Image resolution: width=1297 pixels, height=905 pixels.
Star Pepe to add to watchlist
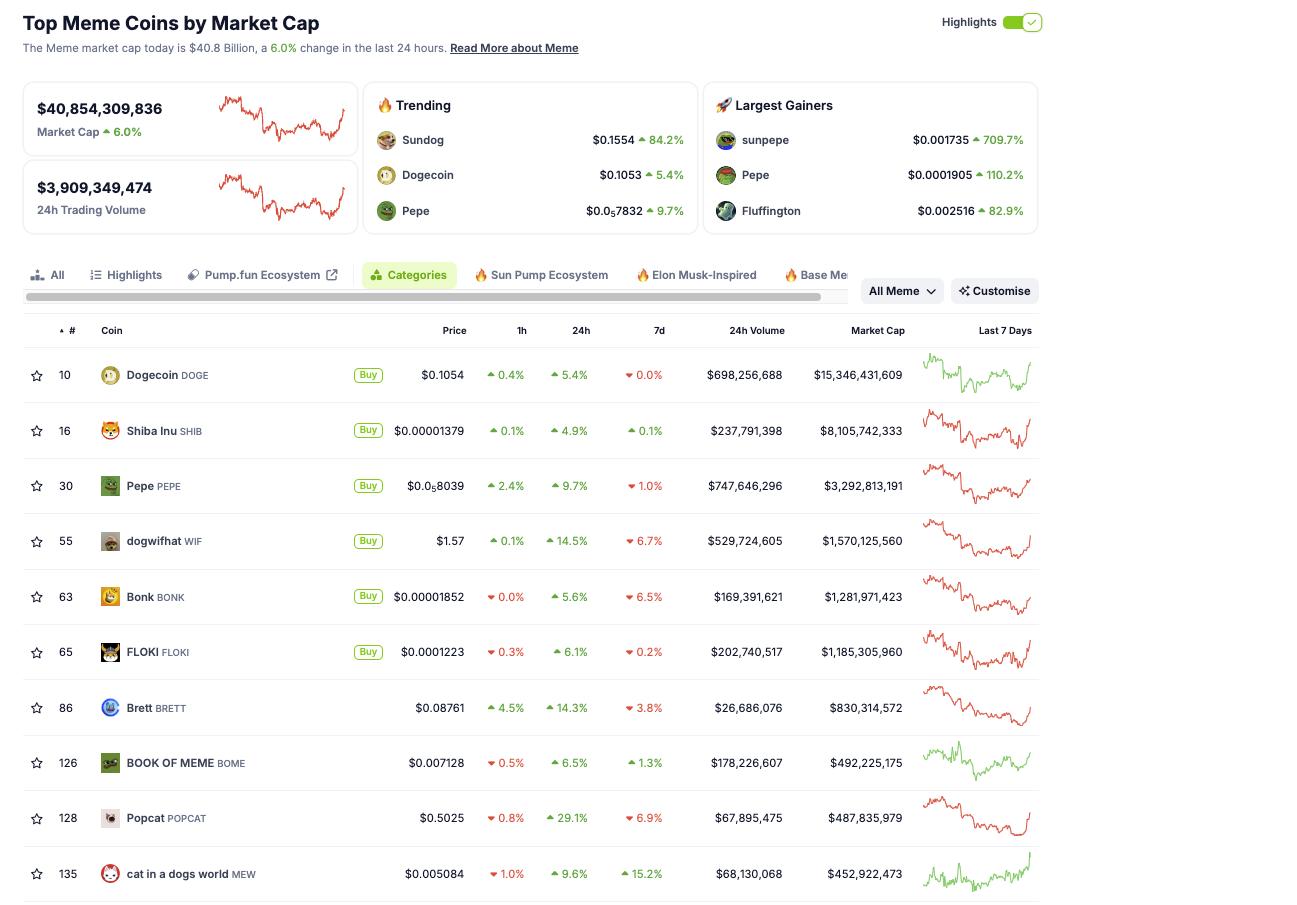(x=37, y=486)
